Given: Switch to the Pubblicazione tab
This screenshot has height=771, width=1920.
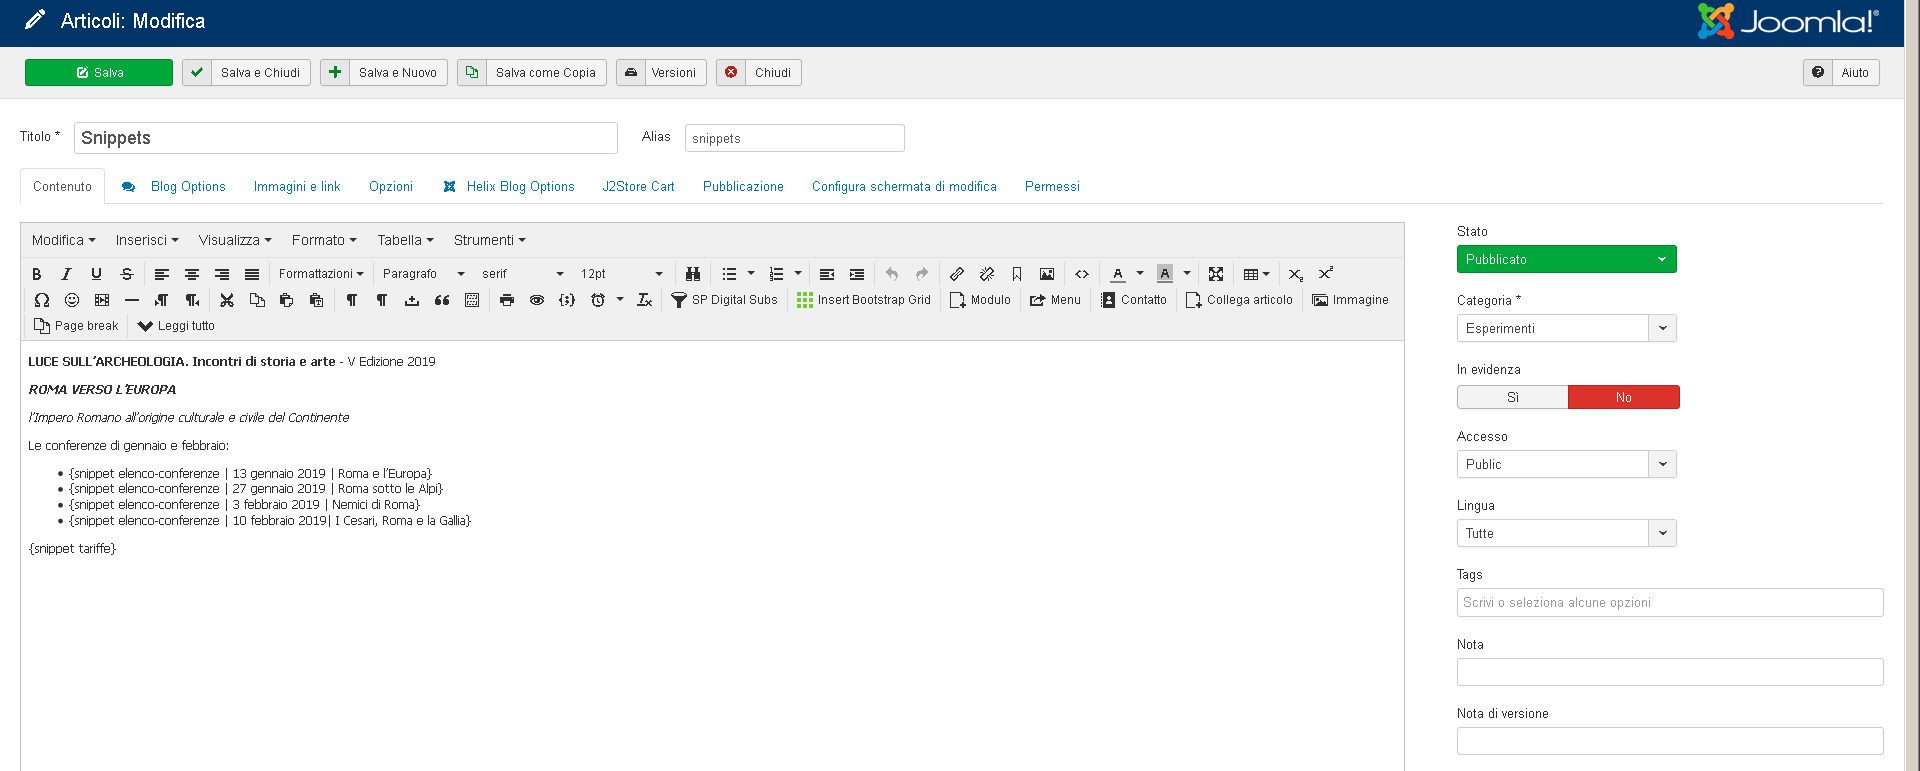Looking at the screenshot, I should tap(743, 187).
